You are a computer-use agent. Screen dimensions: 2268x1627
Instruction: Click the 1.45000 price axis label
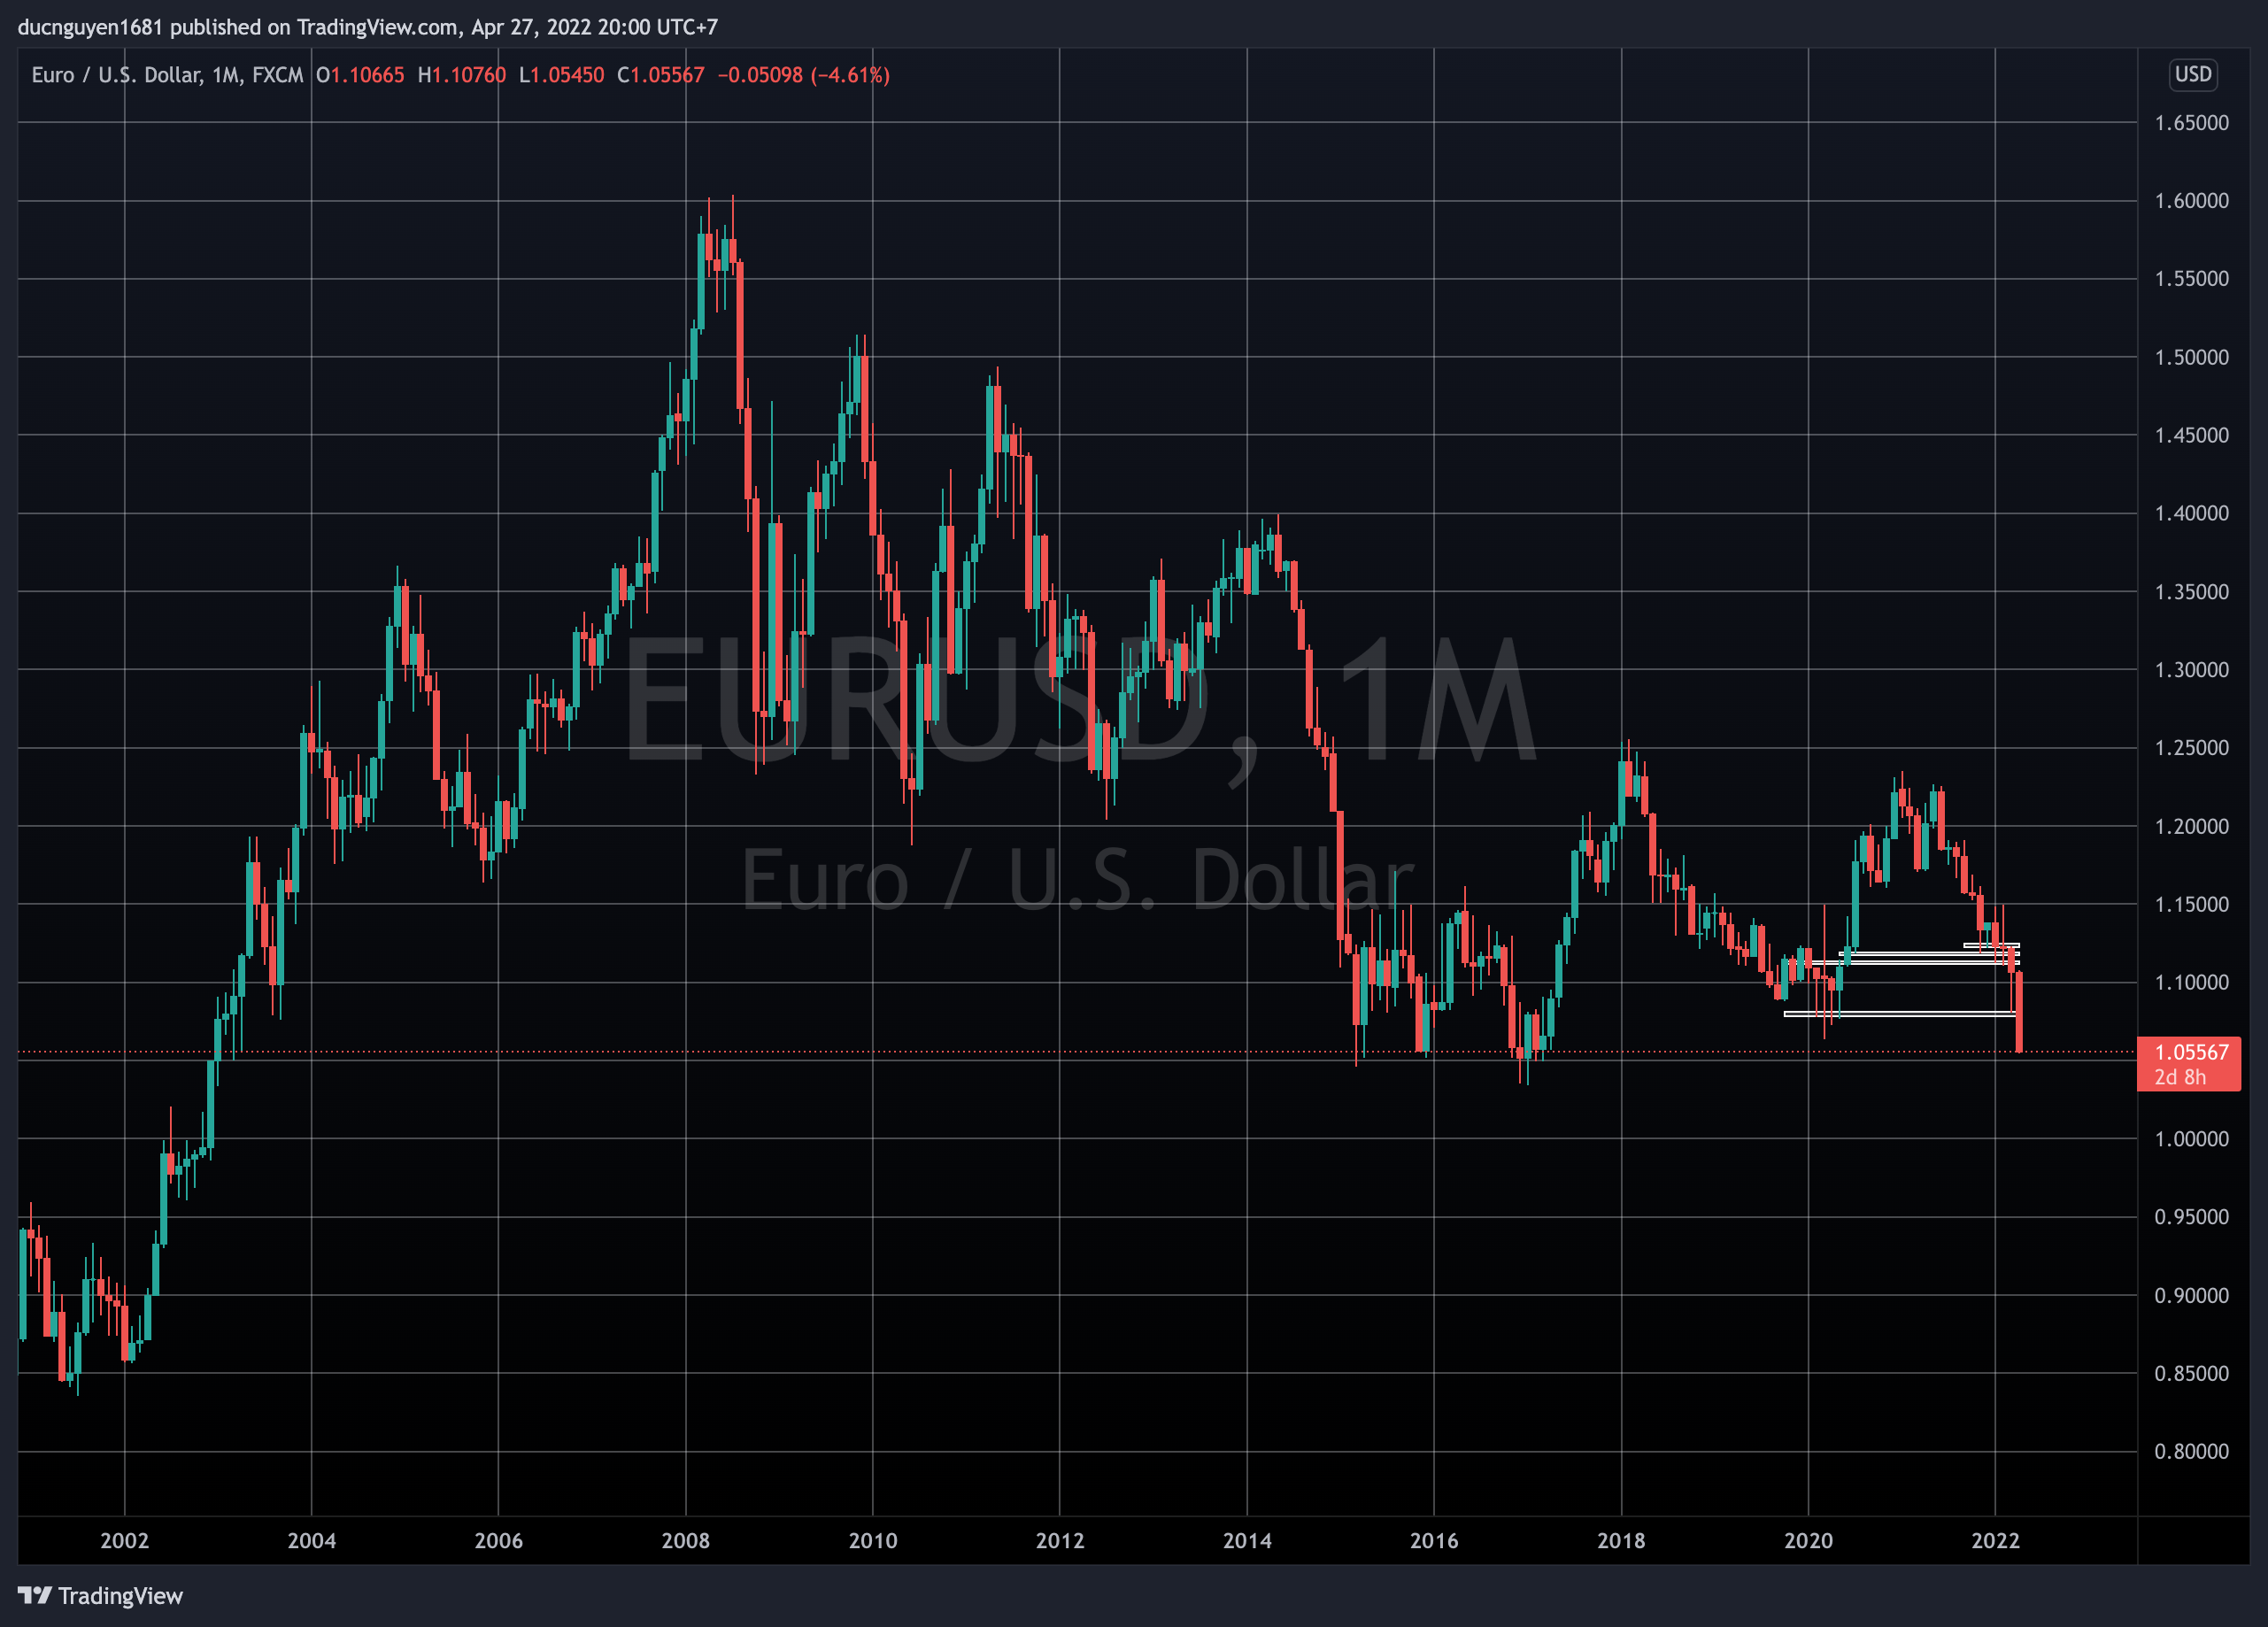[2191, 435]
